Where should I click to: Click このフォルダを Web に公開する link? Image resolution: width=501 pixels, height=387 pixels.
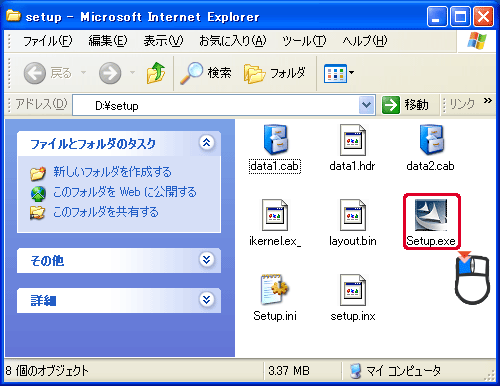[x=125, y=192]
